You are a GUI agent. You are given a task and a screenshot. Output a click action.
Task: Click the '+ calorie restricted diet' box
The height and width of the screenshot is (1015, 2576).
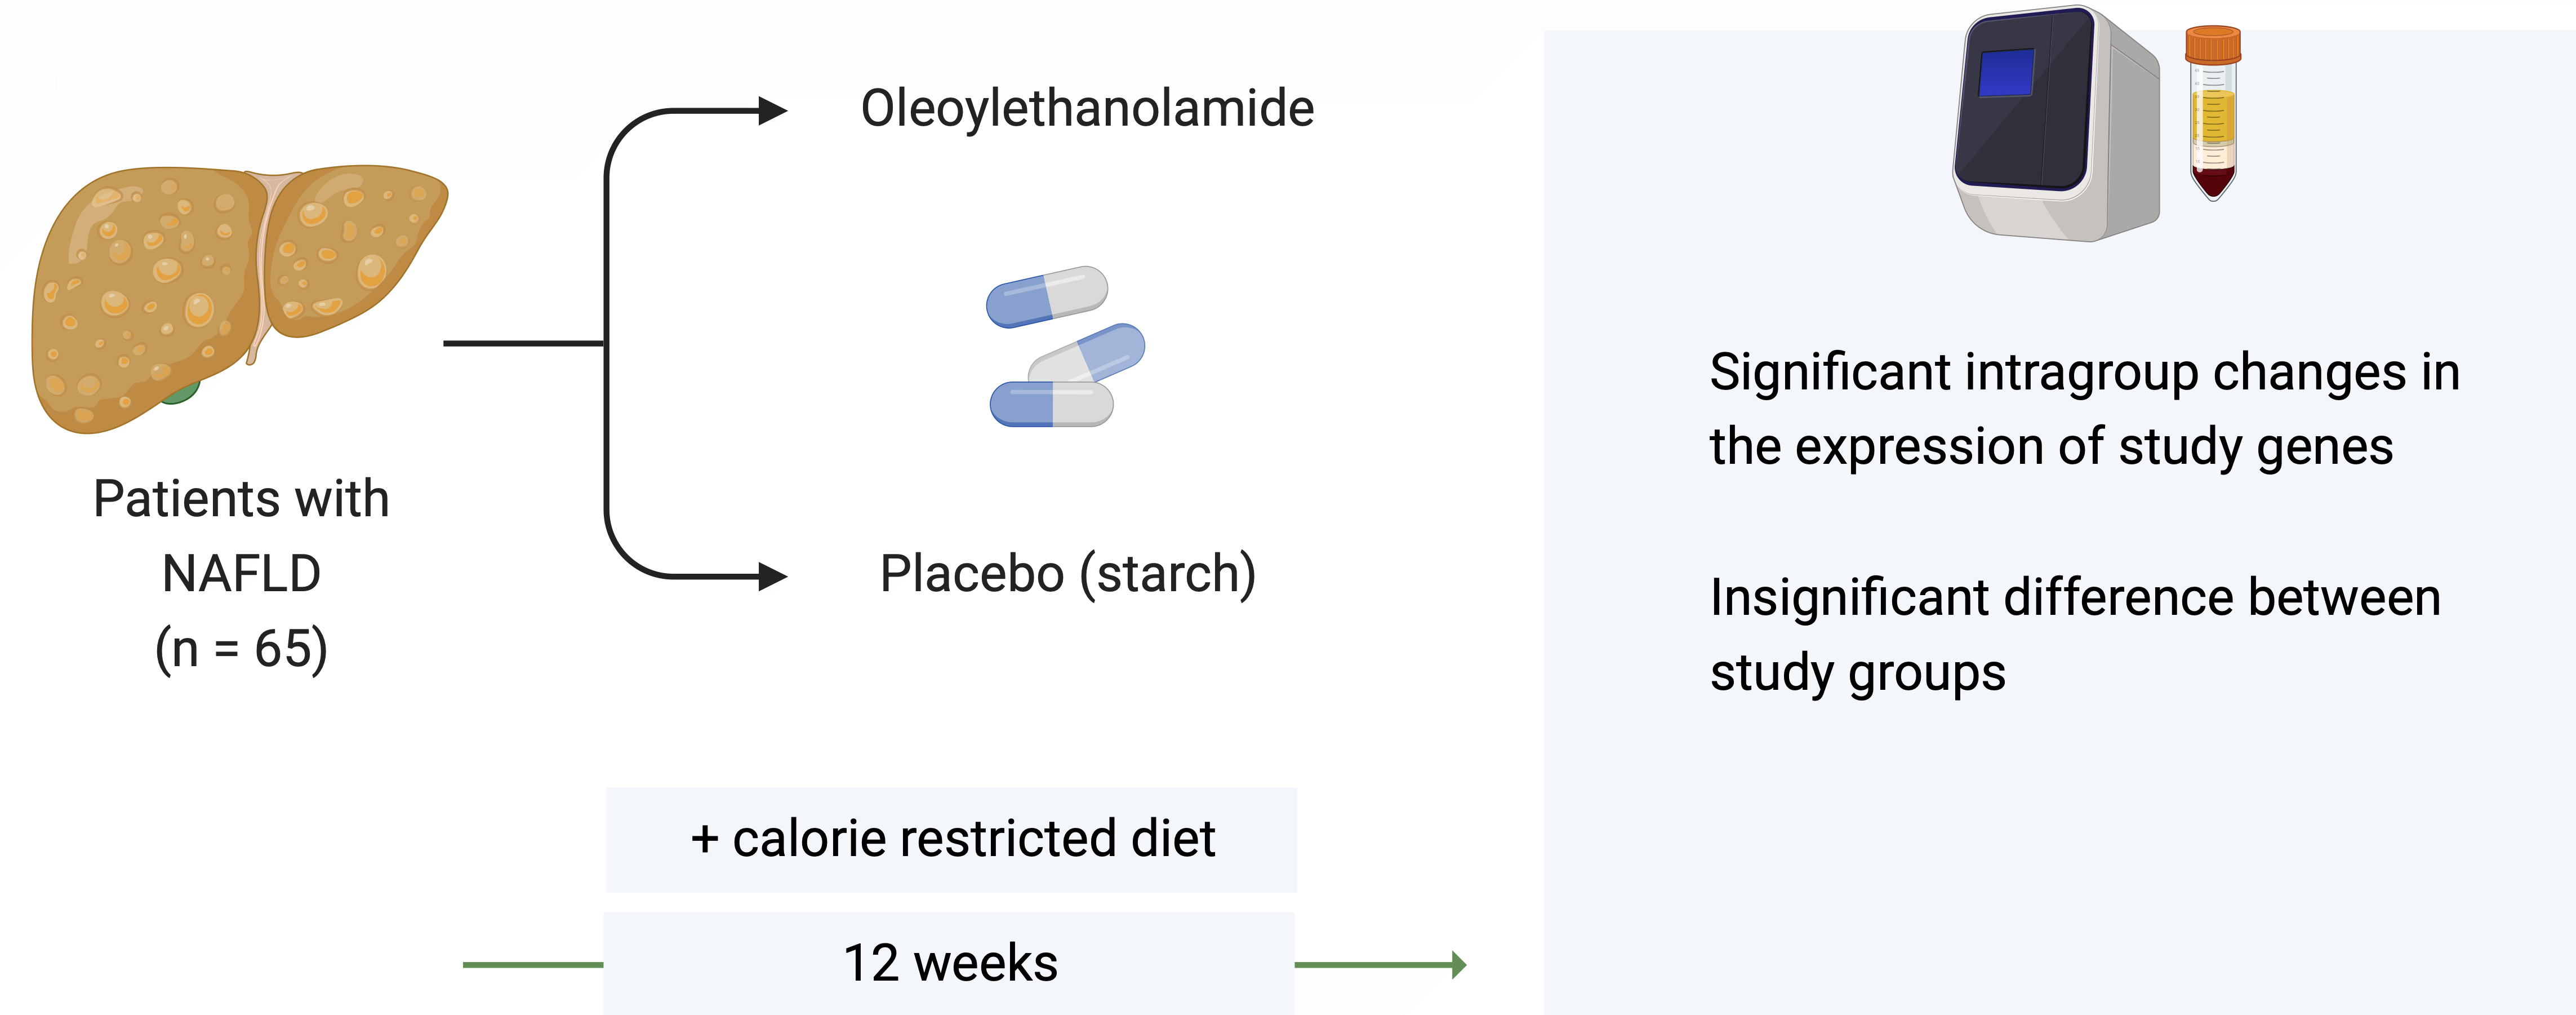click(x=951, y=839)
